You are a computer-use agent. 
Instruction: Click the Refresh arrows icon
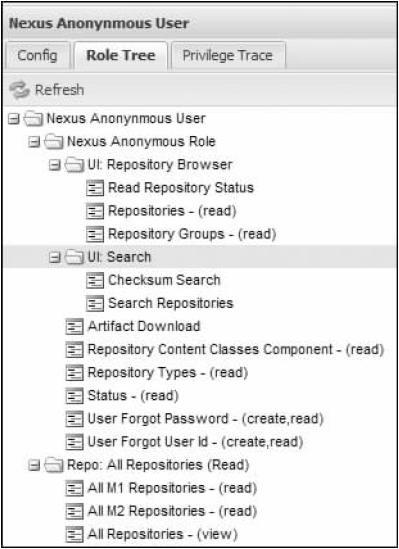(20, 90)
